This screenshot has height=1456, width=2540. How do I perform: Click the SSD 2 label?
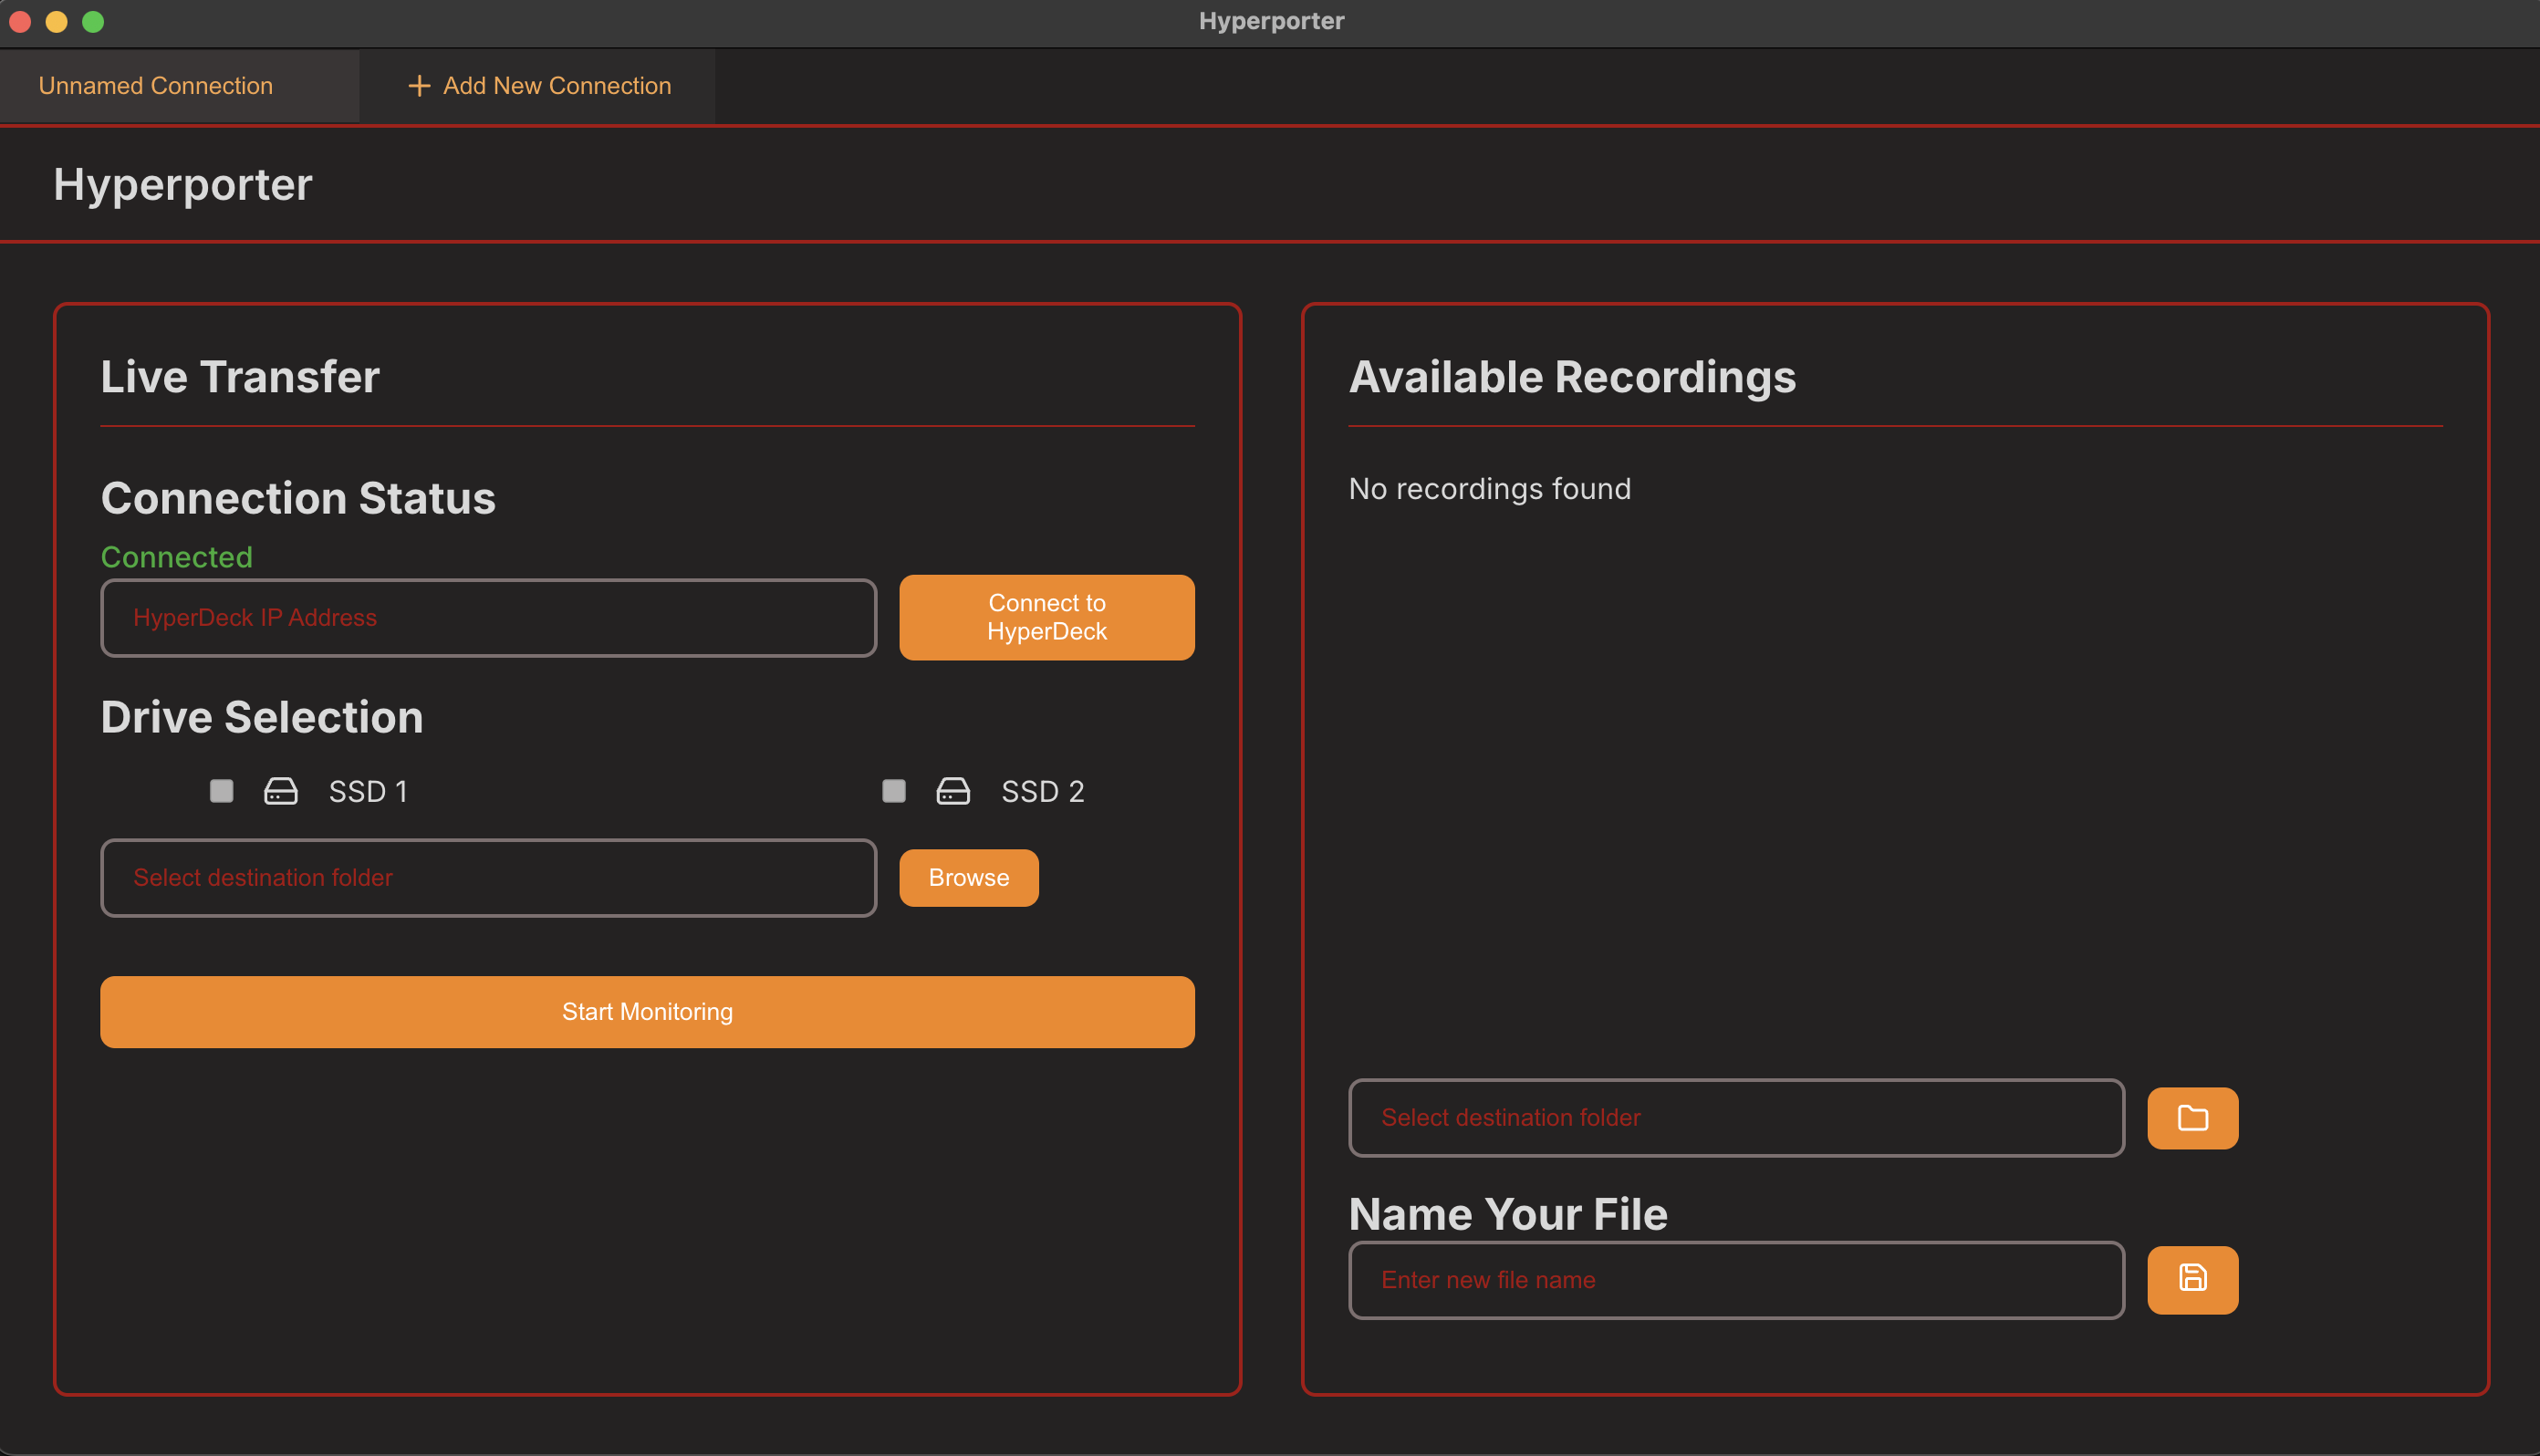pos(1043,792)
